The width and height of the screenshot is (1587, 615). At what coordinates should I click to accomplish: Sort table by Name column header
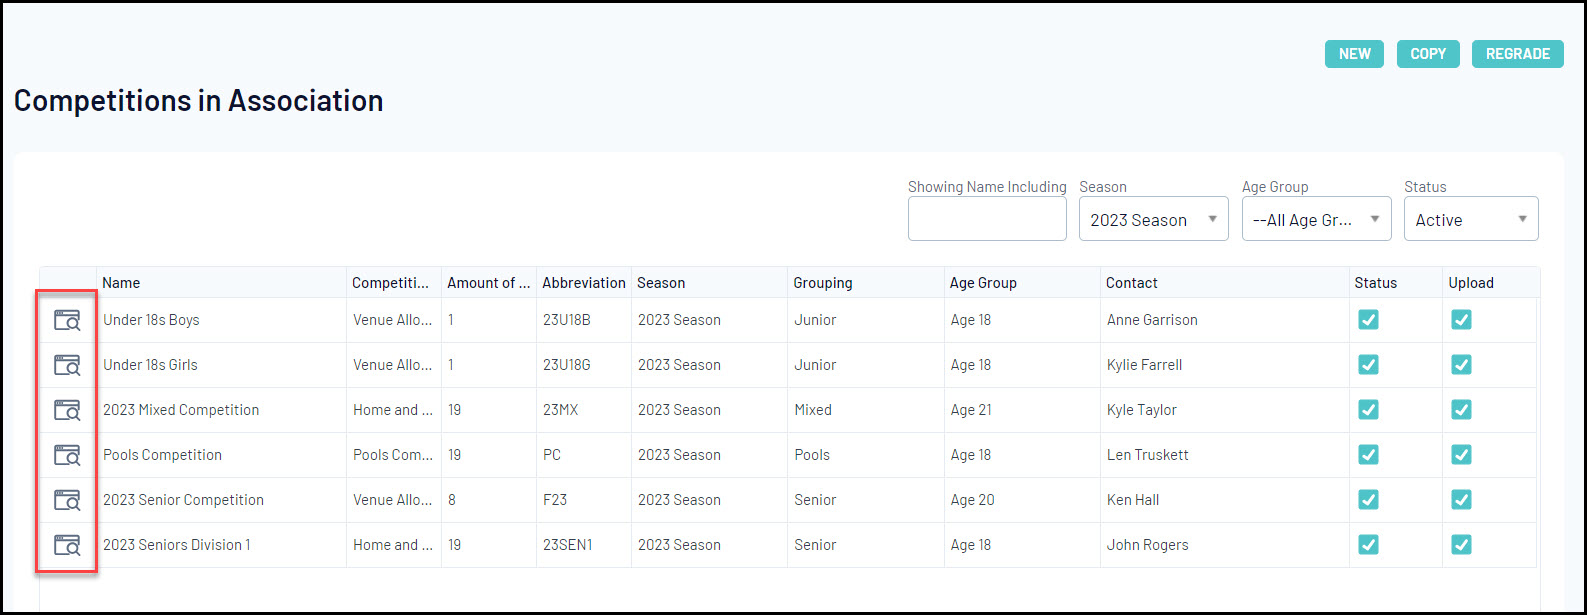121,283
